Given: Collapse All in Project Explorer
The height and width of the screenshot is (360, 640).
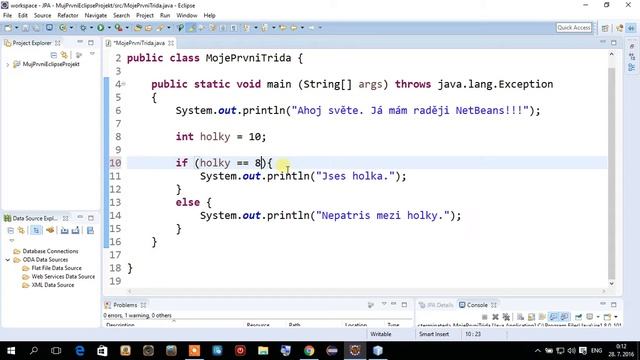Looking at the screenshot, I should coord(54,55).
